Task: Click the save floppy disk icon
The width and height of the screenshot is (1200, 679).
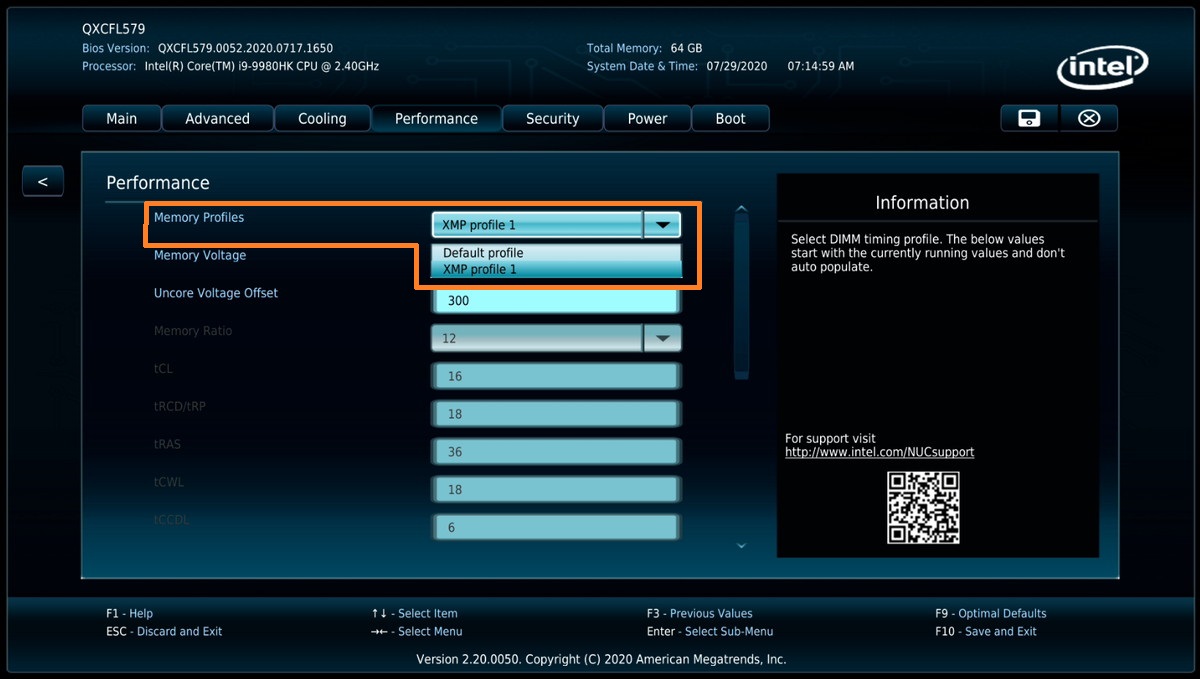Action: coord(1028,118)
